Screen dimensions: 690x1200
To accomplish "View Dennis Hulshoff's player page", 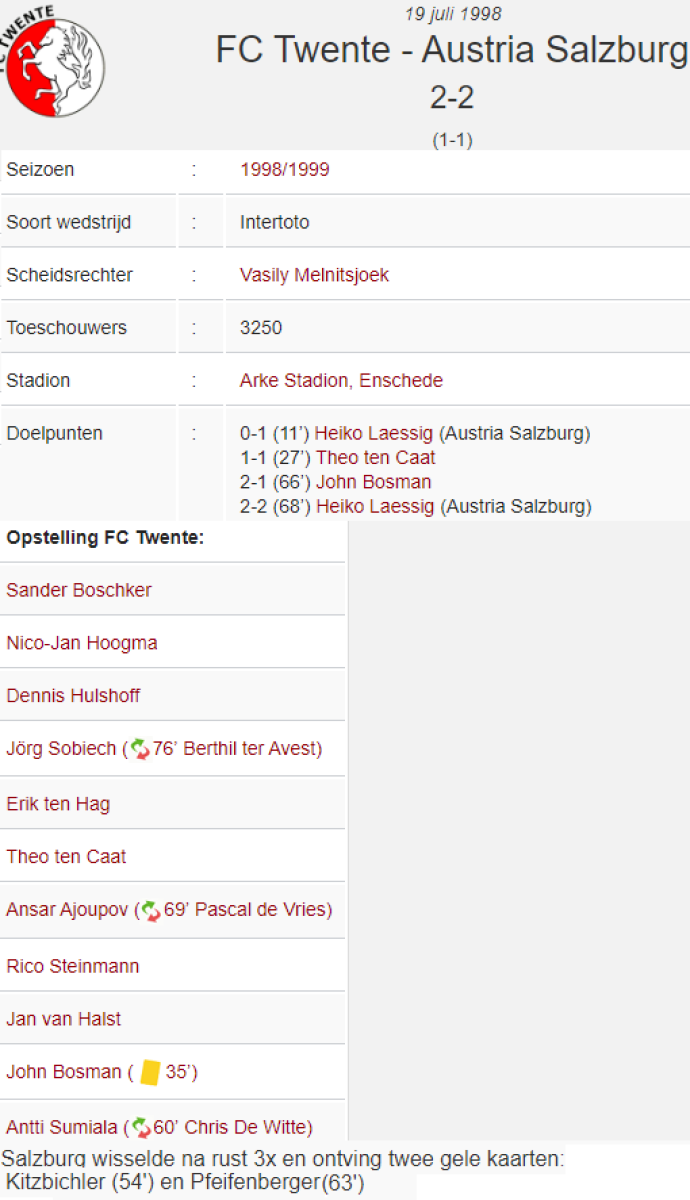I will point(73,696).
